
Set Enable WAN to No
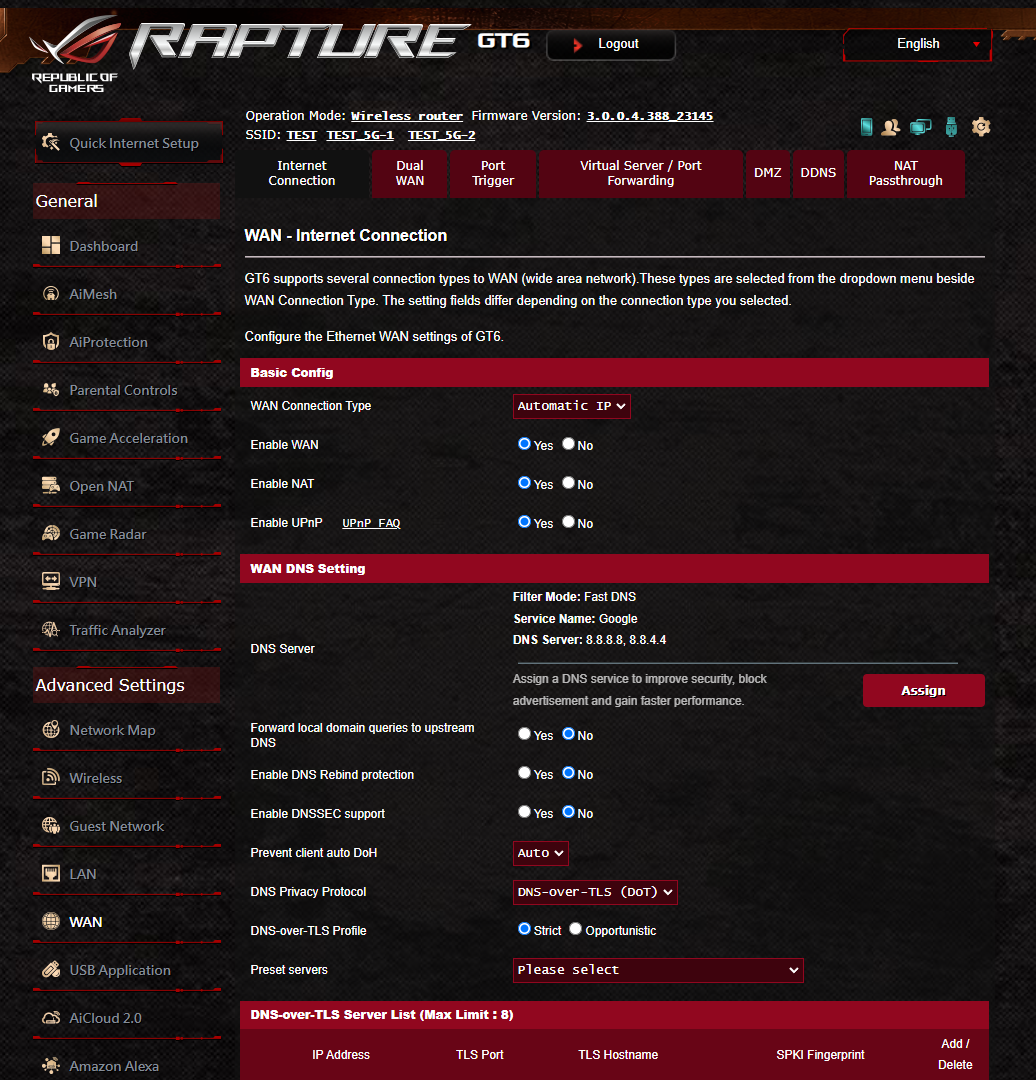tap(568, 443)
